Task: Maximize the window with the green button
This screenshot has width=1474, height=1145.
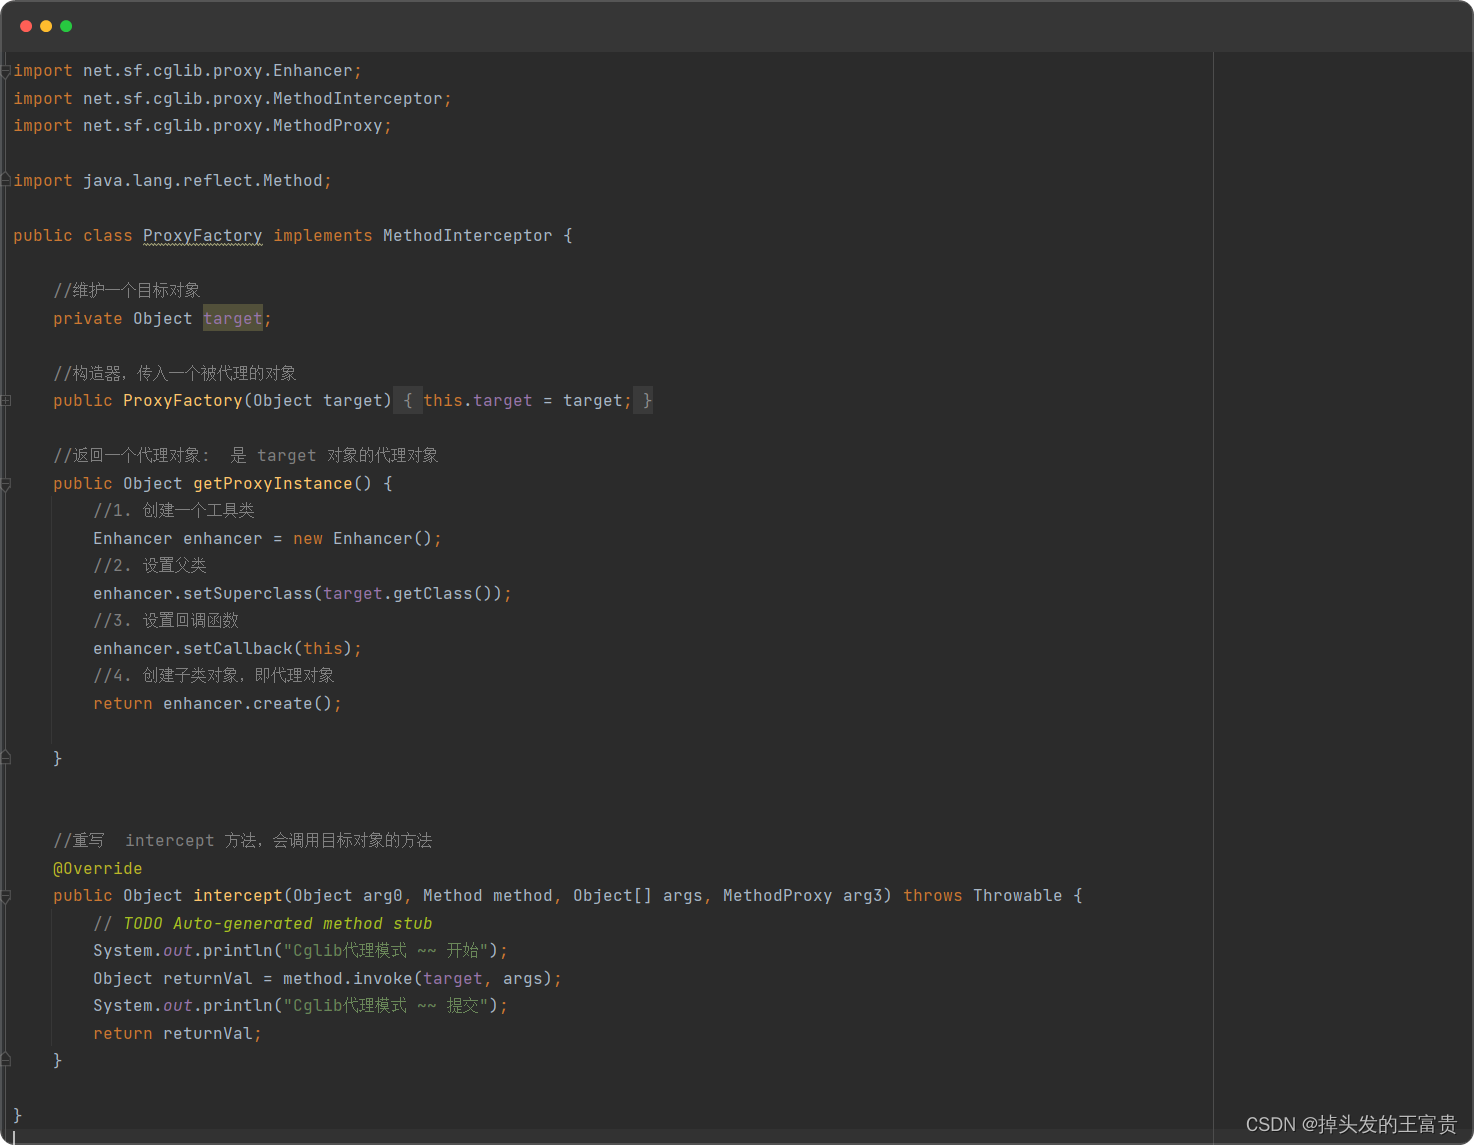Action: pos(66,26)
